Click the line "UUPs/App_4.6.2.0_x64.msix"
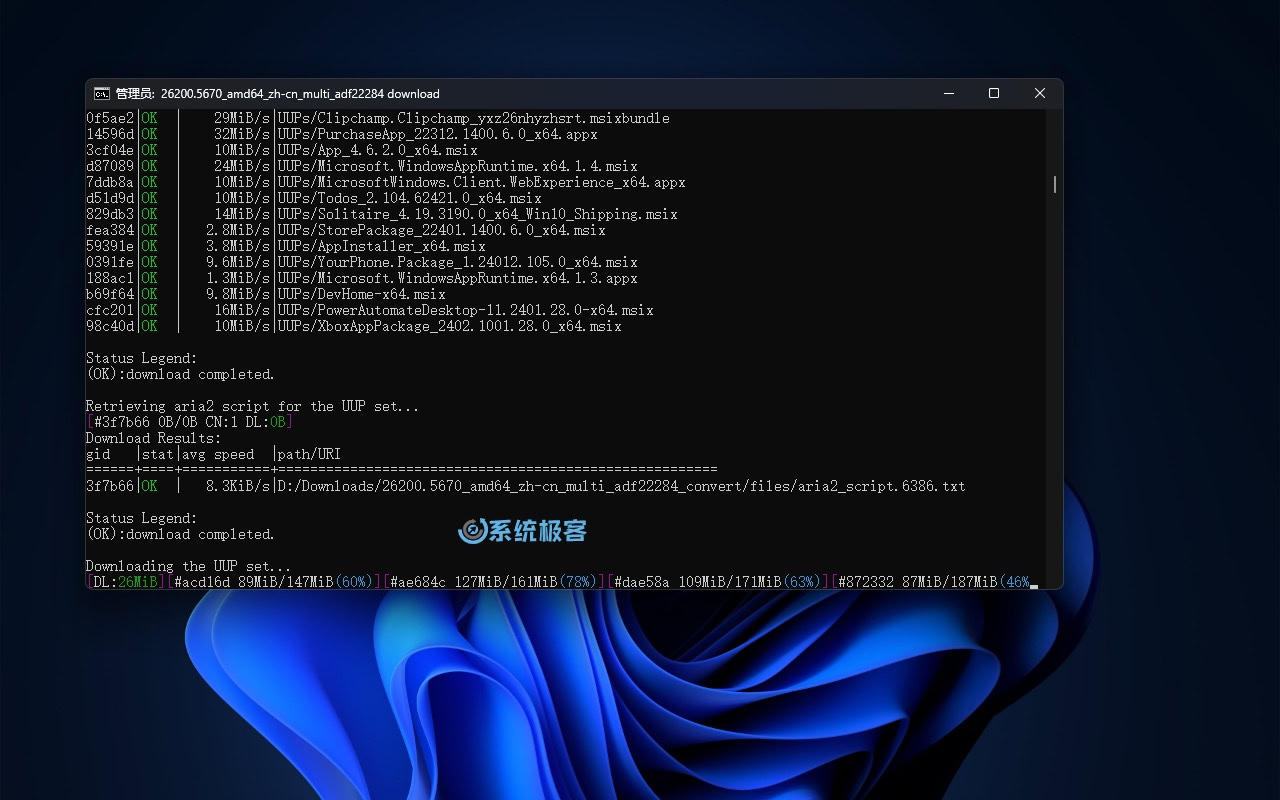The height and width of the screenshot is (800, 1280). [378, 150]
